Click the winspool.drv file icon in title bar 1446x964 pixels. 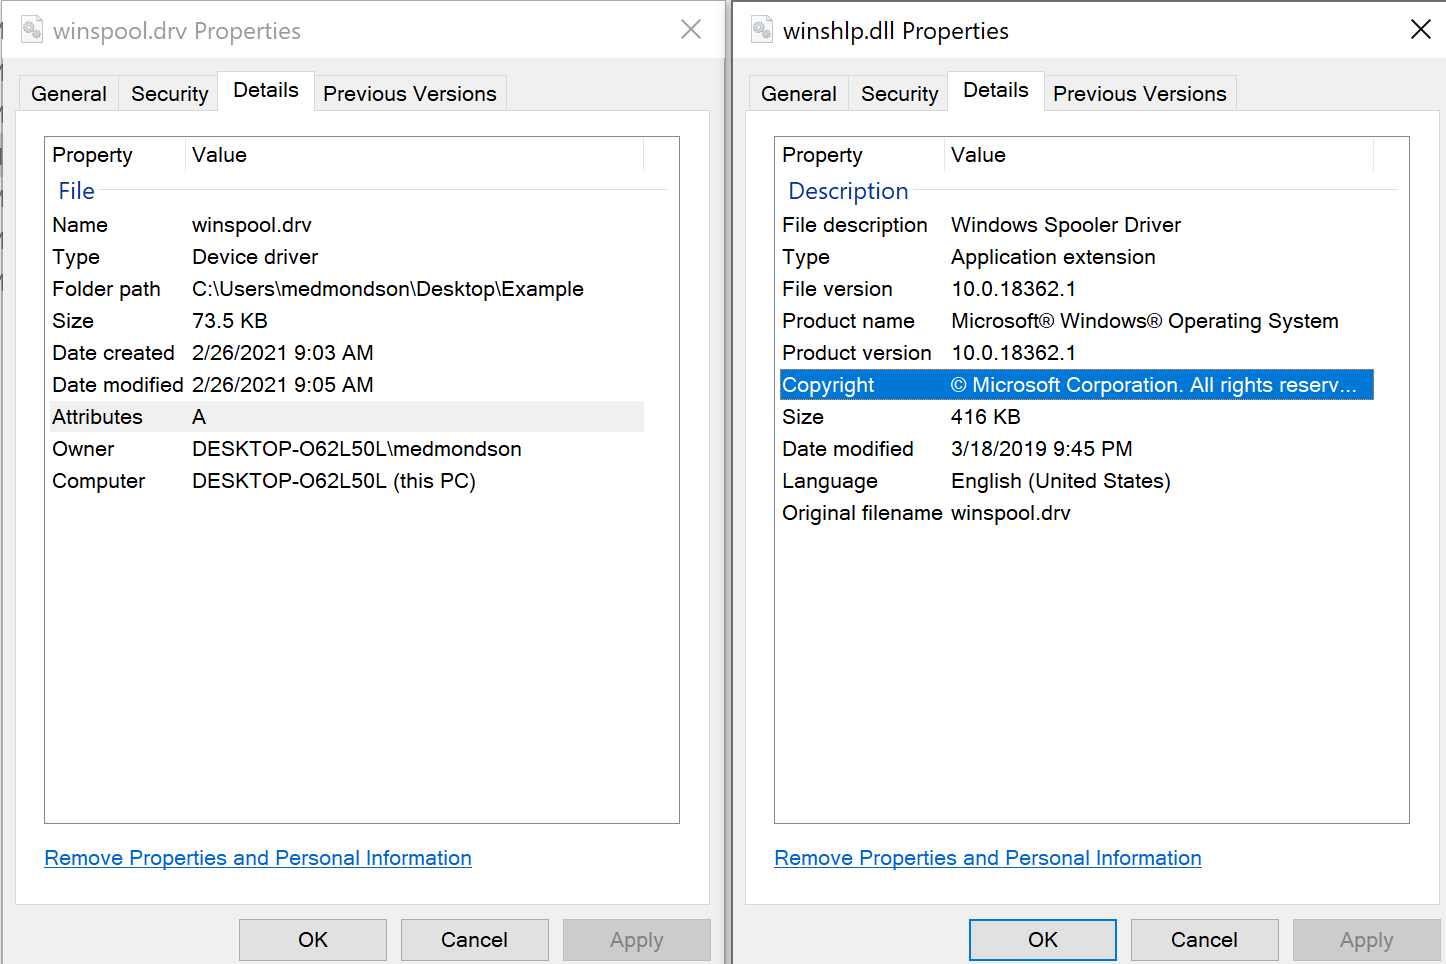[x=33, y=30]
